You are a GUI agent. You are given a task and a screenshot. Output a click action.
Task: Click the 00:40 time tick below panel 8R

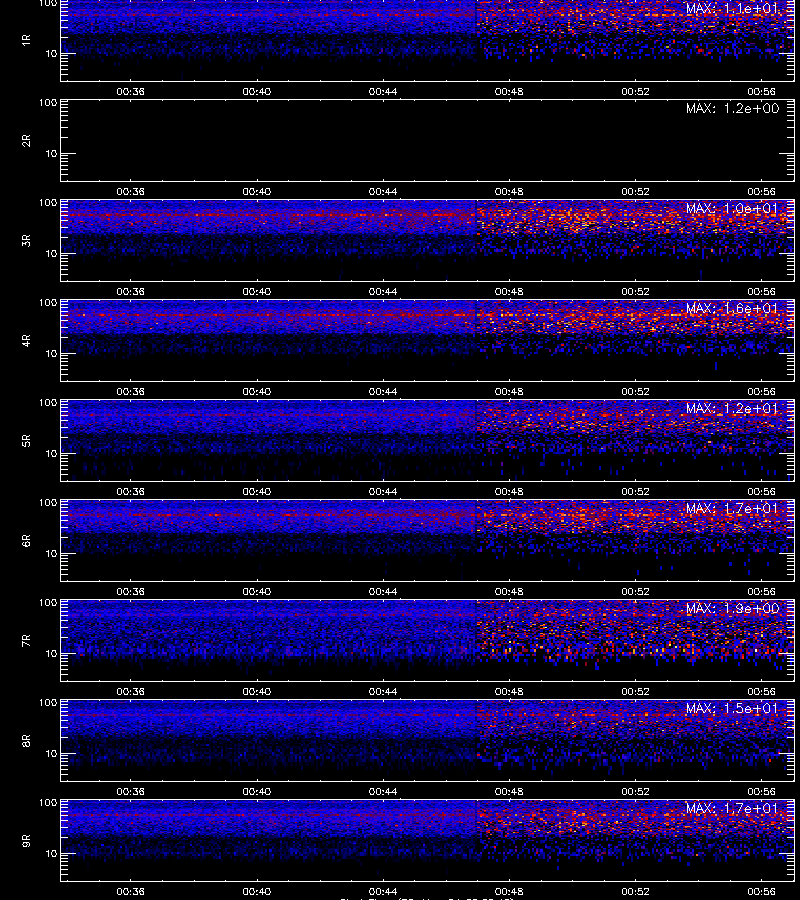(257, 791)
